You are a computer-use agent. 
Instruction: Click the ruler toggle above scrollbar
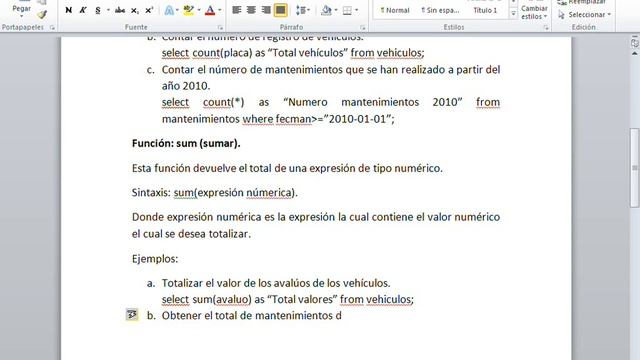635,42
